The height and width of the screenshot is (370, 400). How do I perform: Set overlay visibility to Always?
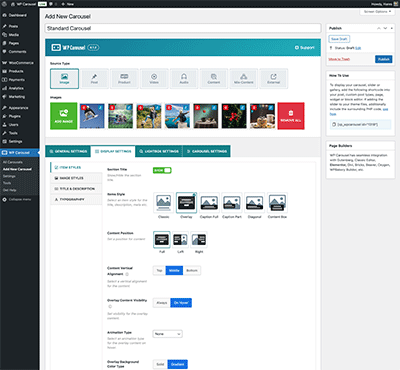162,303
